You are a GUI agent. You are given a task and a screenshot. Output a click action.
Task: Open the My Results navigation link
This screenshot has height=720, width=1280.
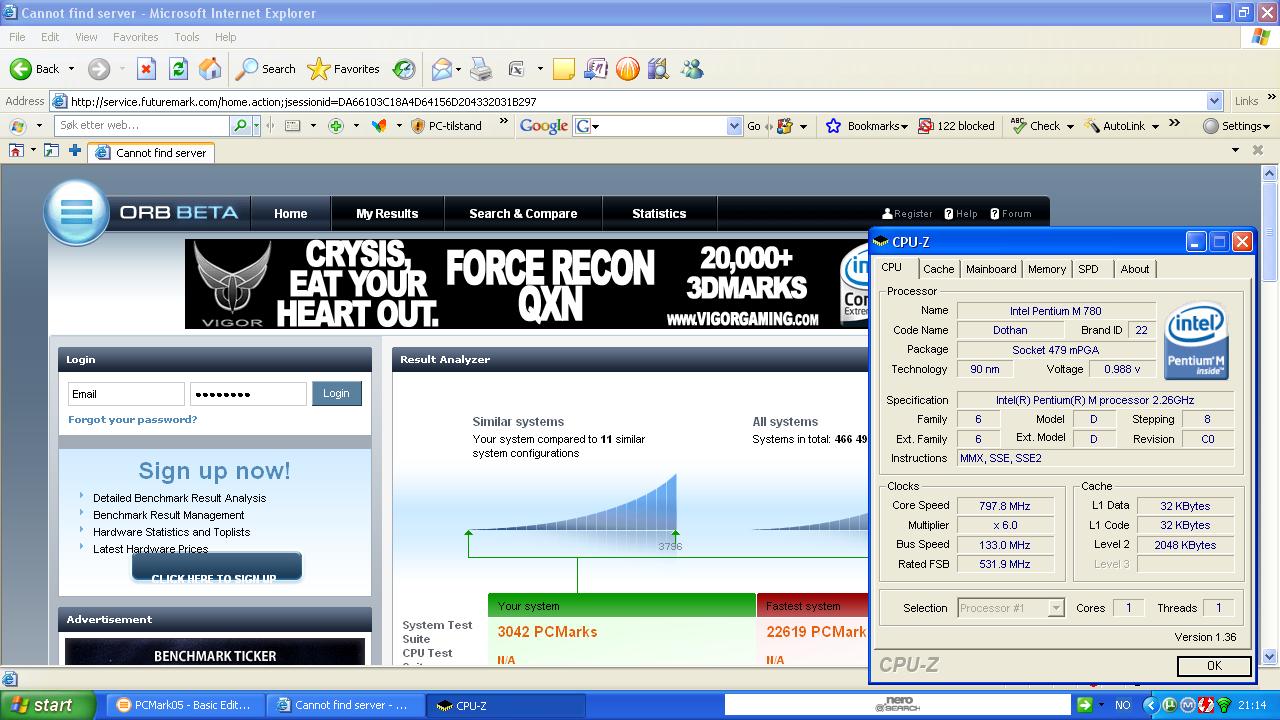(x=387, y=214)
